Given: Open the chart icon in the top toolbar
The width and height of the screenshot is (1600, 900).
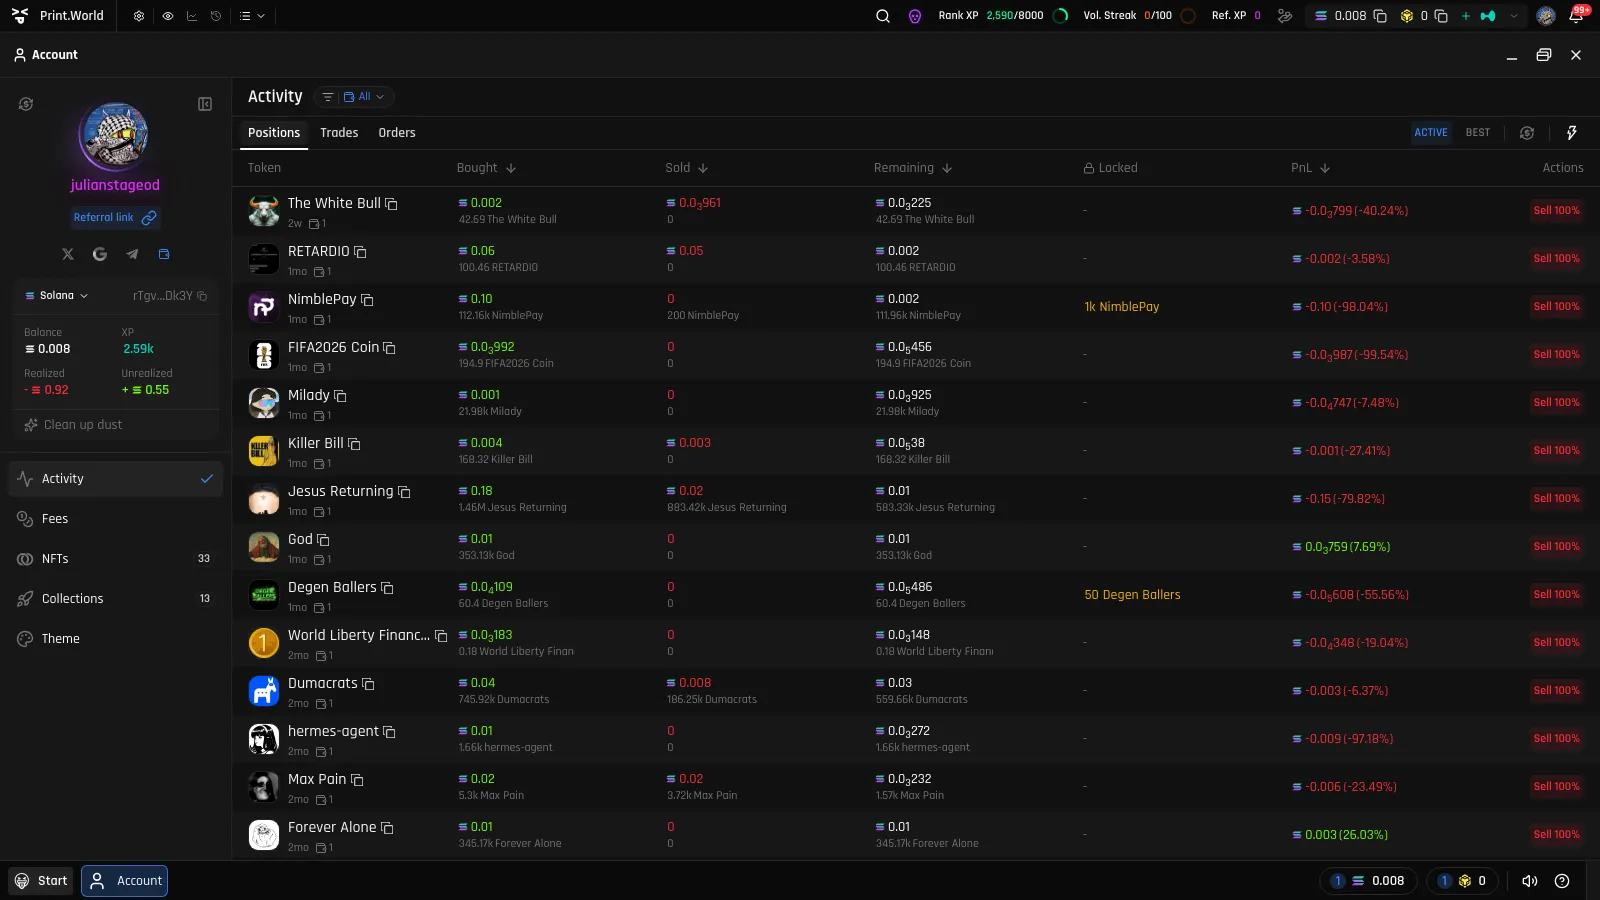Looking at the screenshot, I should pyautogui.click(x=191, y=16).
